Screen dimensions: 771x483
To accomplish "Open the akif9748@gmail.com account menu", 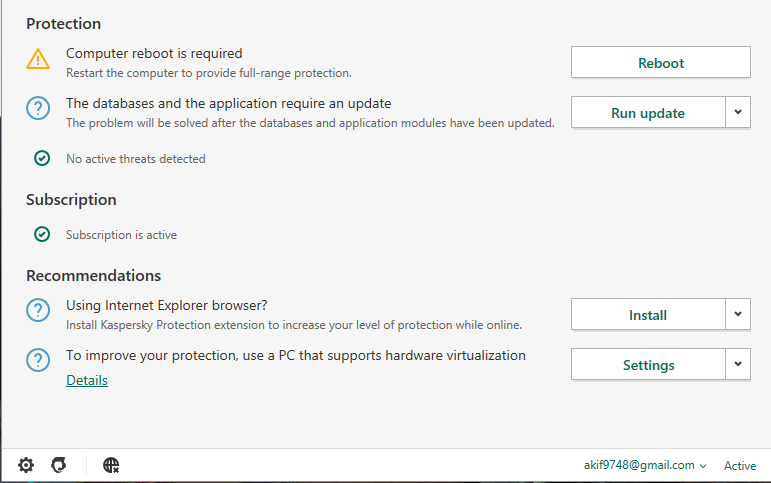I will (645, 465).
